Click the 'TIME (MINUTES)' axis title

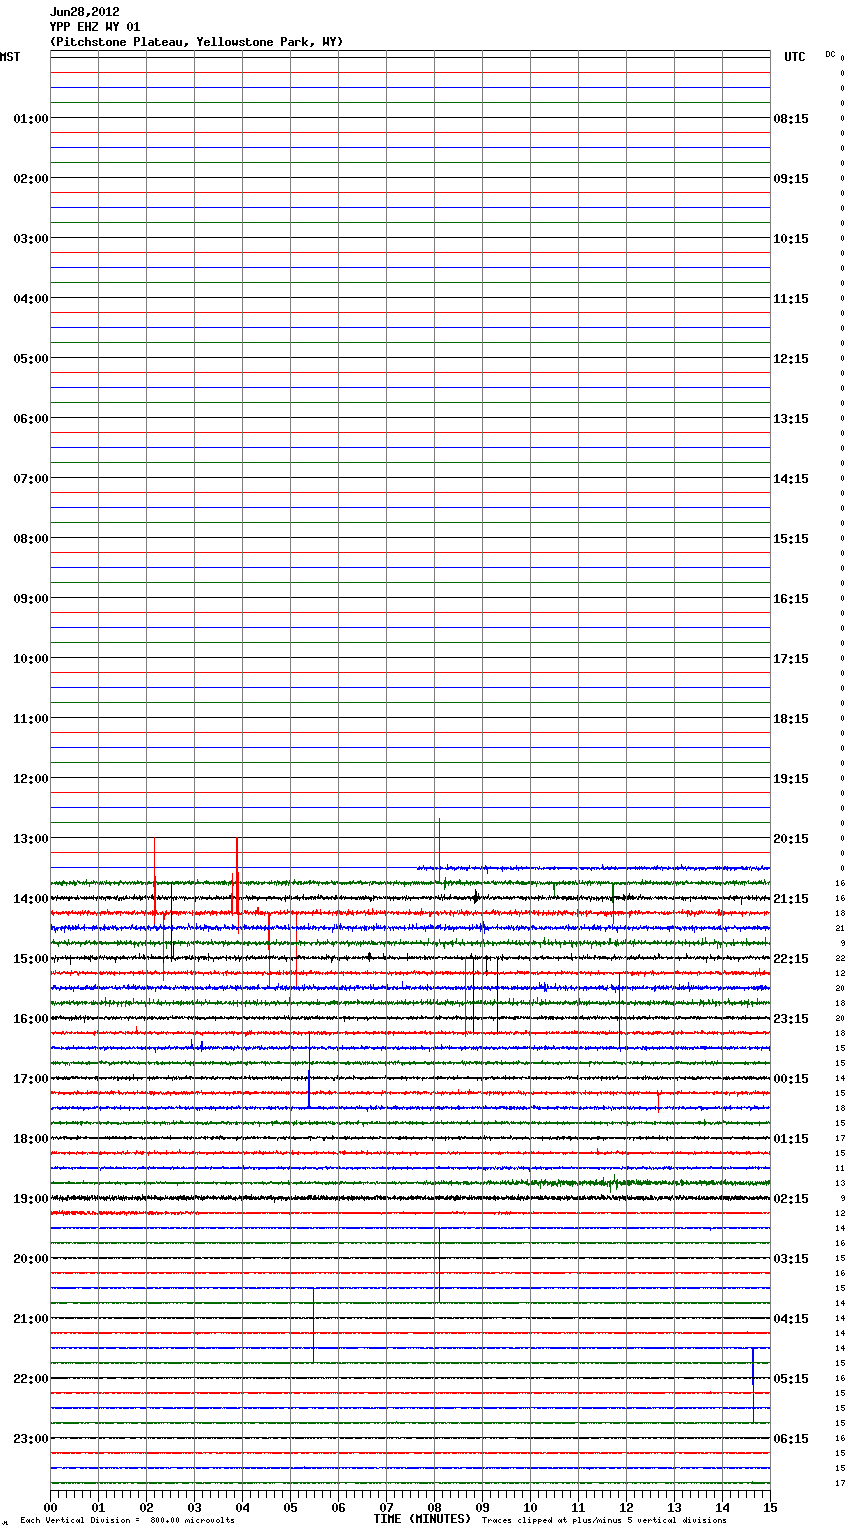(x=422, y=1519)
